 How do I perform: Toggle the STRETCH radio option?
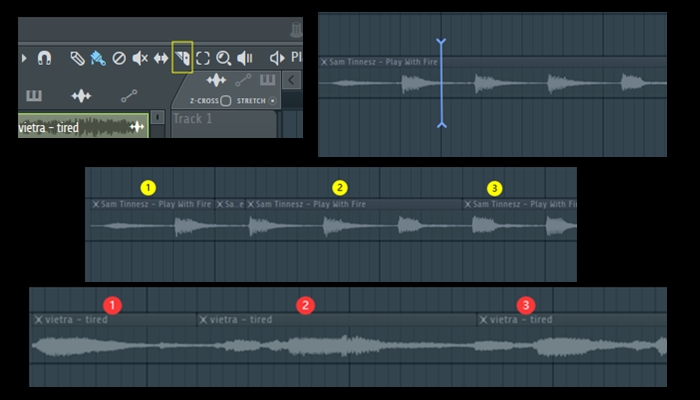[272, 101]
